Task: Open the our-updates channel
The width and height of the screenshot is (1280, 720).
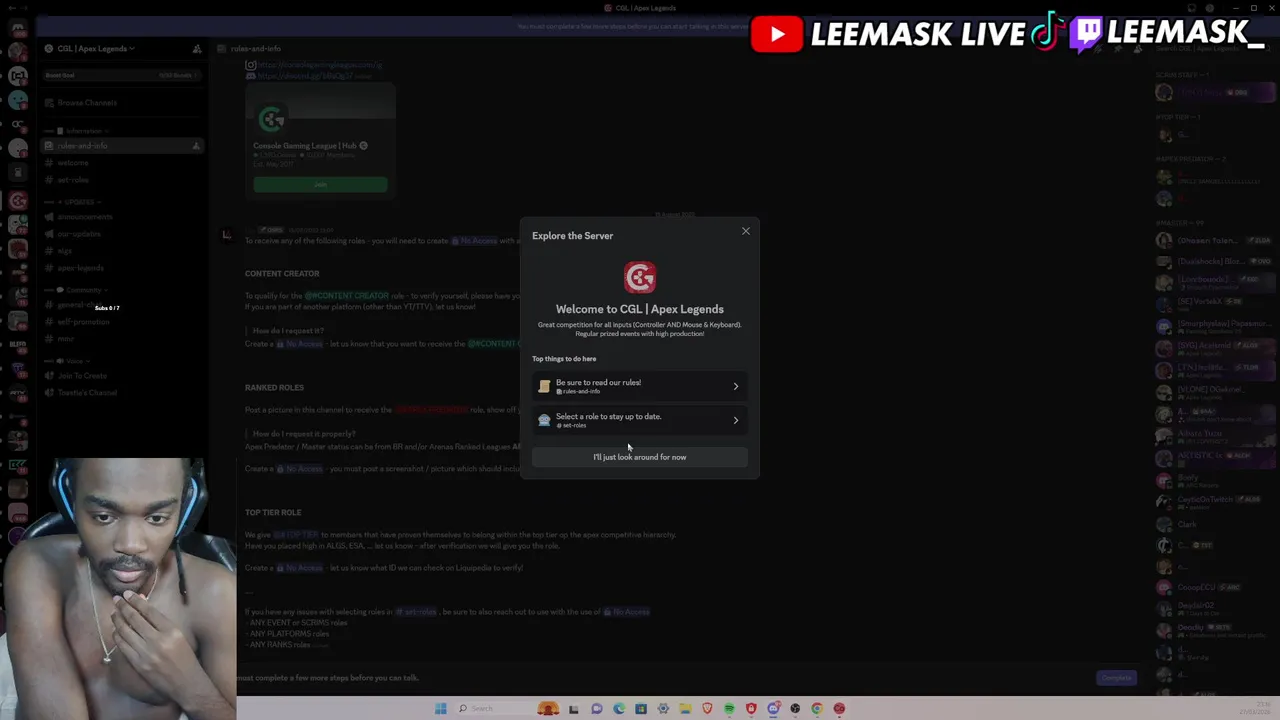Action: pyautogui.click(x=79, y=234)
